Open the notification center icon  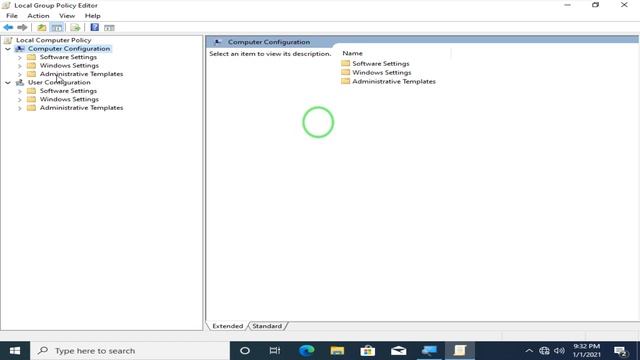[621, 351]
